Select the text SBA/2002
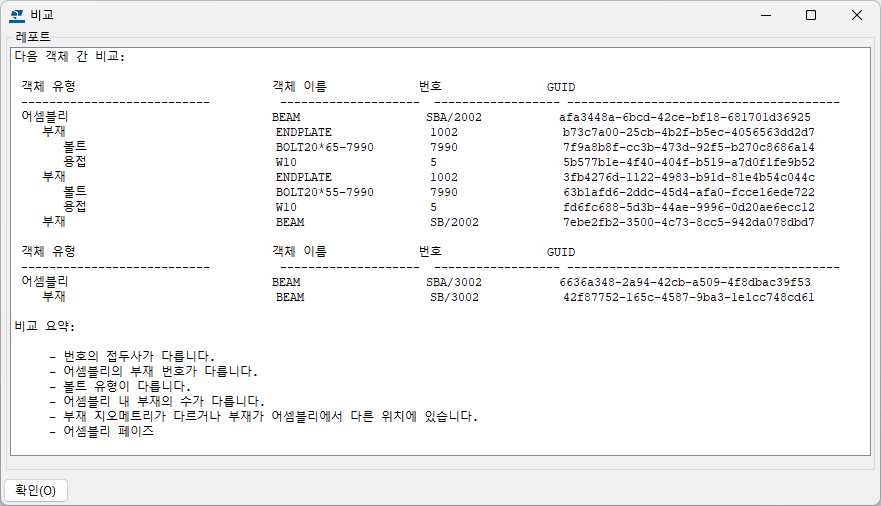The image size is (881, 506). pos(453,117)
